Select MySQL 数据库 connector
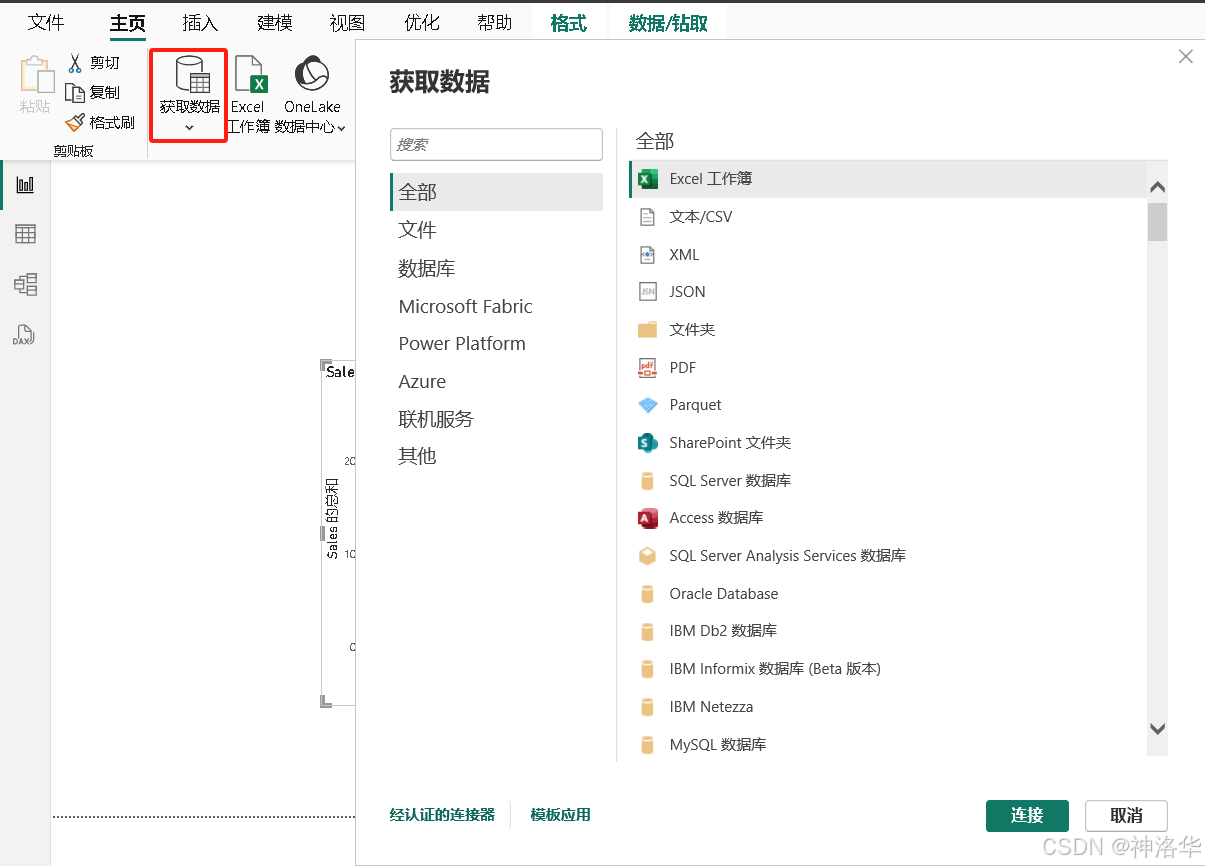The width and height of the screenshot is (1205, 866). [x=887, y=745]
